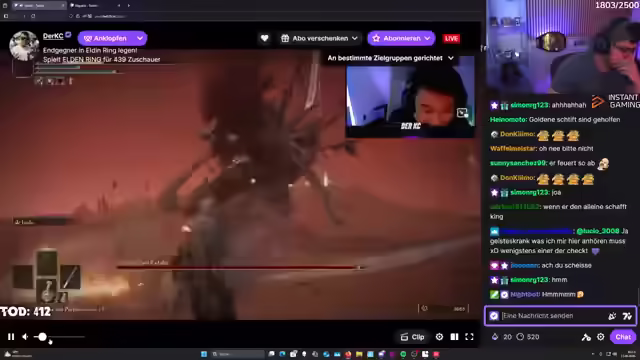Enter fullscreen mode in player

(x=469, y=337)
